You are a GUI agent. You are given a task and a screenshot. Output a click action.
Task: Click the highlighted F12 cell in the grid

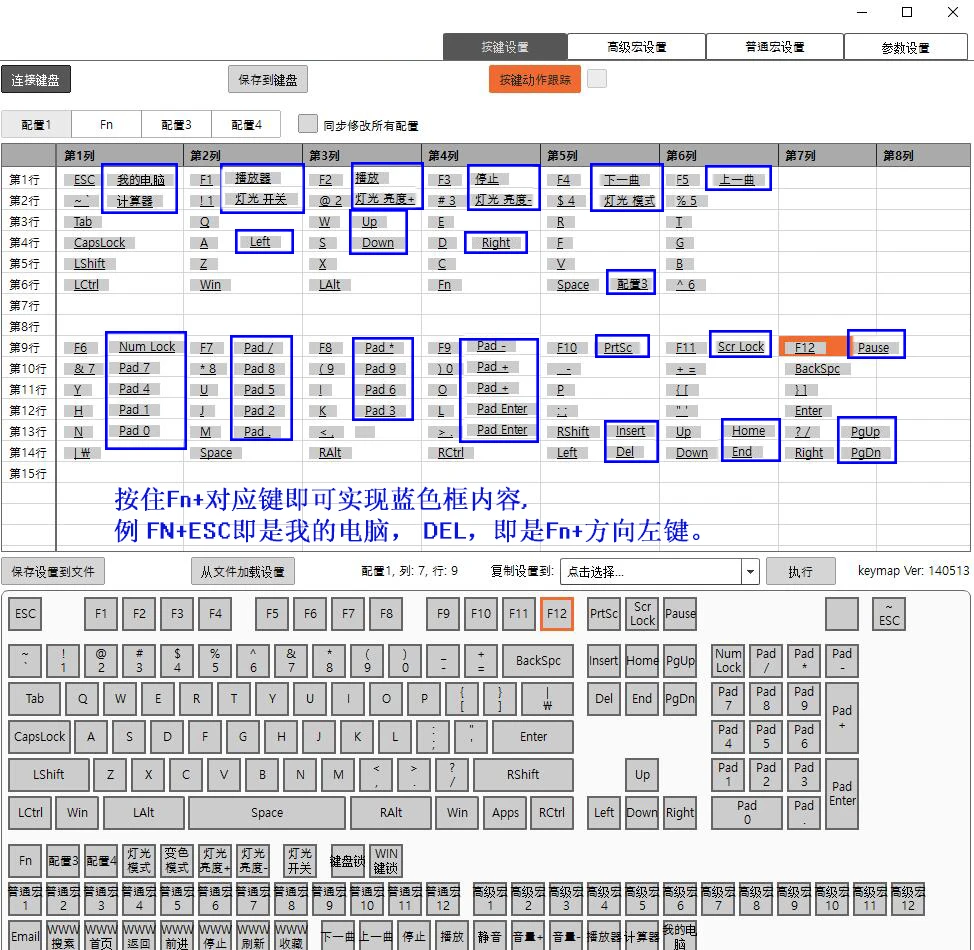pos(812,347)
